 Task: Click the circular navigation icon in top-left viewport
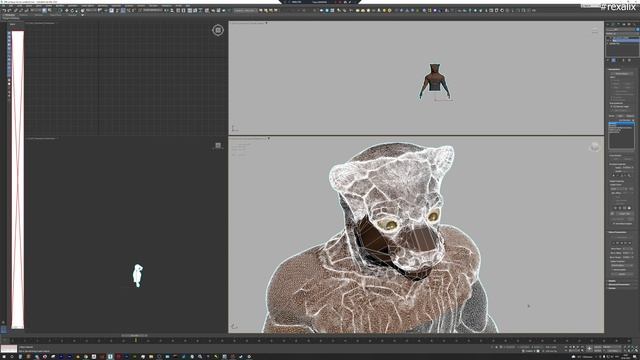[x=218, y=30]
